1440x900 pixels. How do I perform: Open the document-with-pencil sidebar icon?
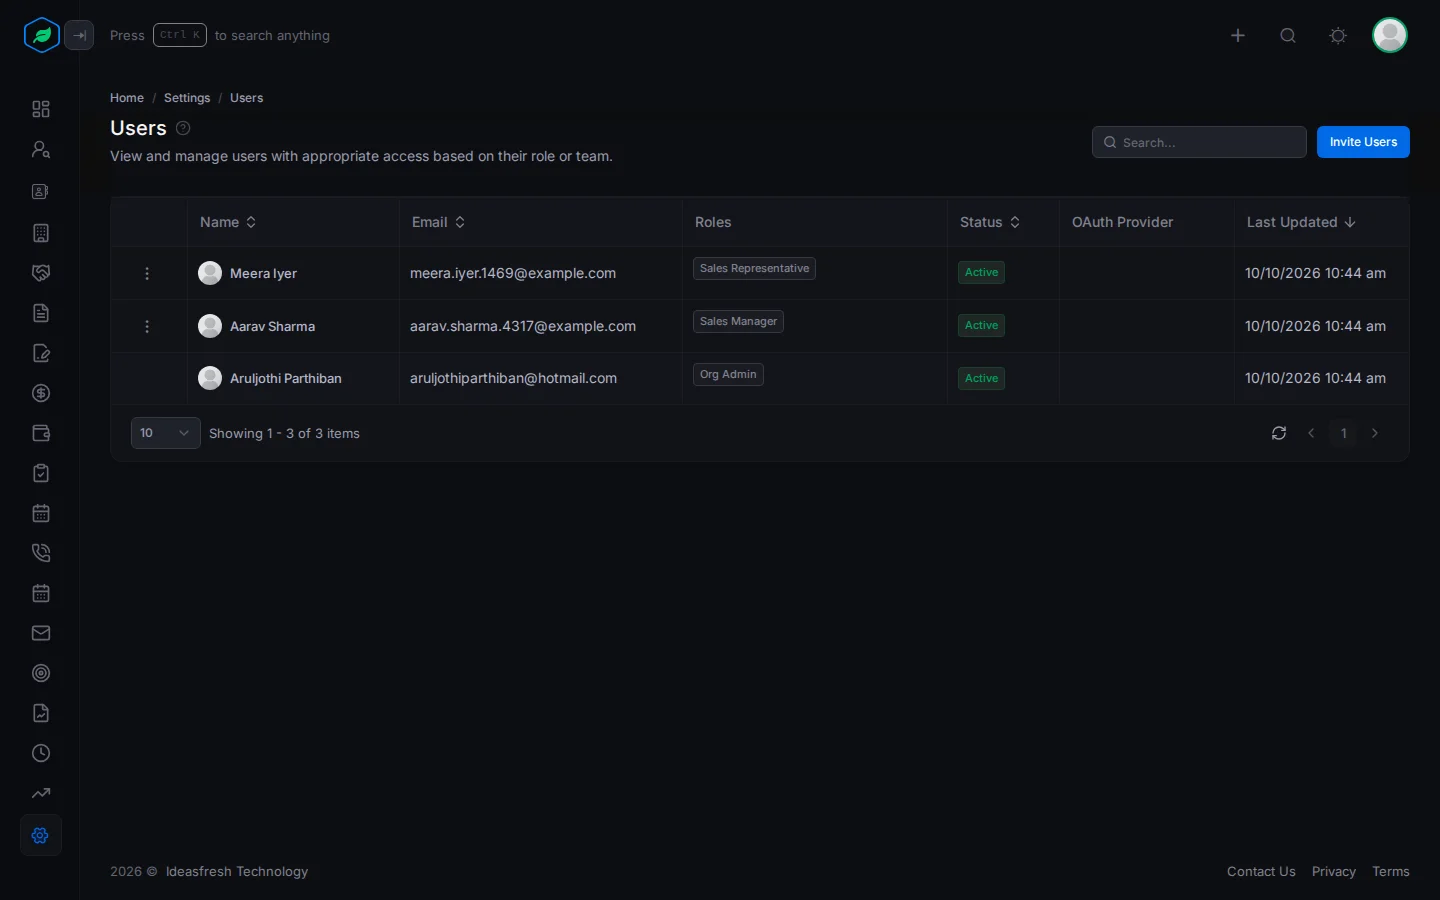pyautogui.click(x=41, y=353)
